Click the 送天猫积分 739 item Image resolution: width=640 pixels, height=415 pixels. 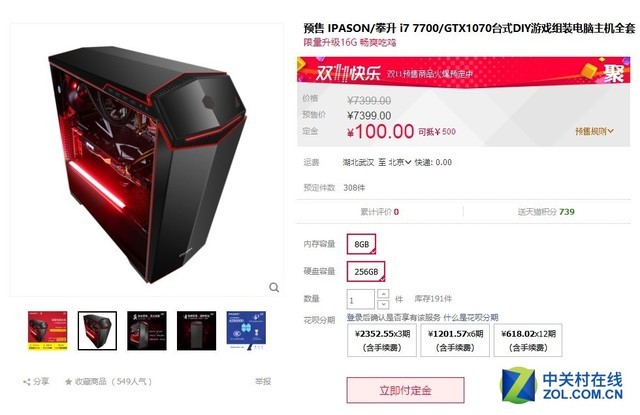point(546,212)
